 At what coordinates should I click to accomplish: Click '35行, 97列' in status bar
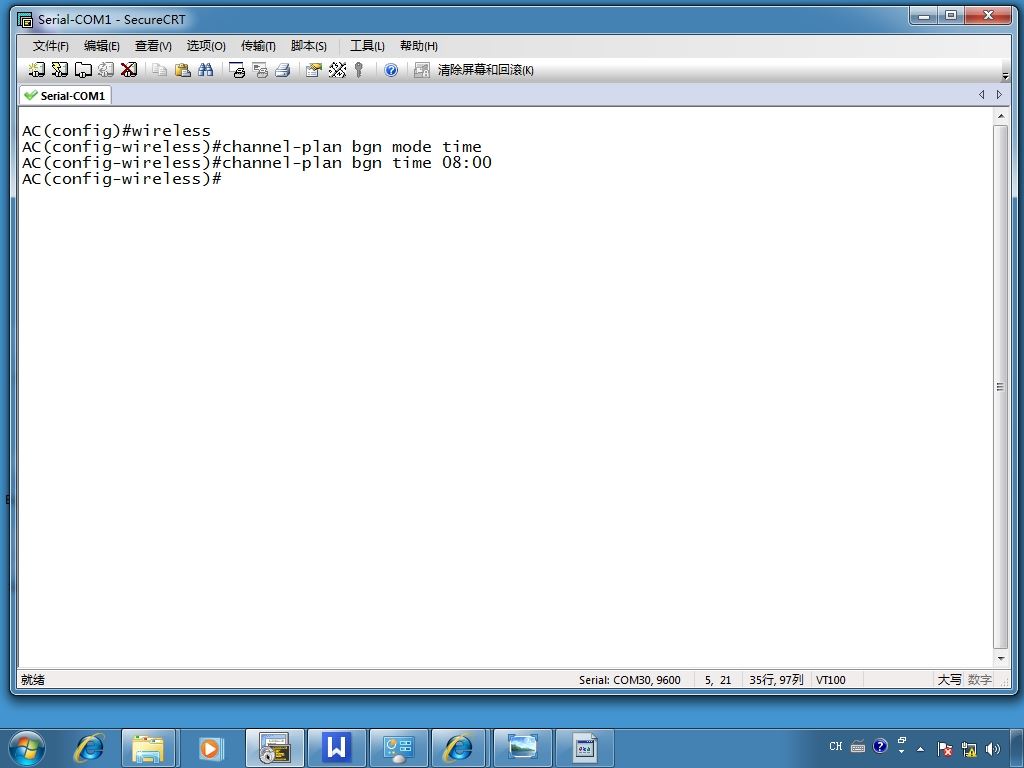point(776,680)
